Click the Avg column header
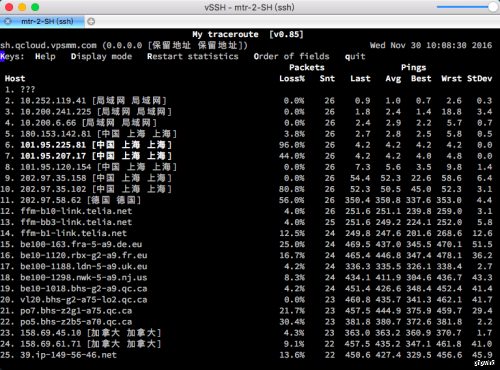 click(393, 79)
